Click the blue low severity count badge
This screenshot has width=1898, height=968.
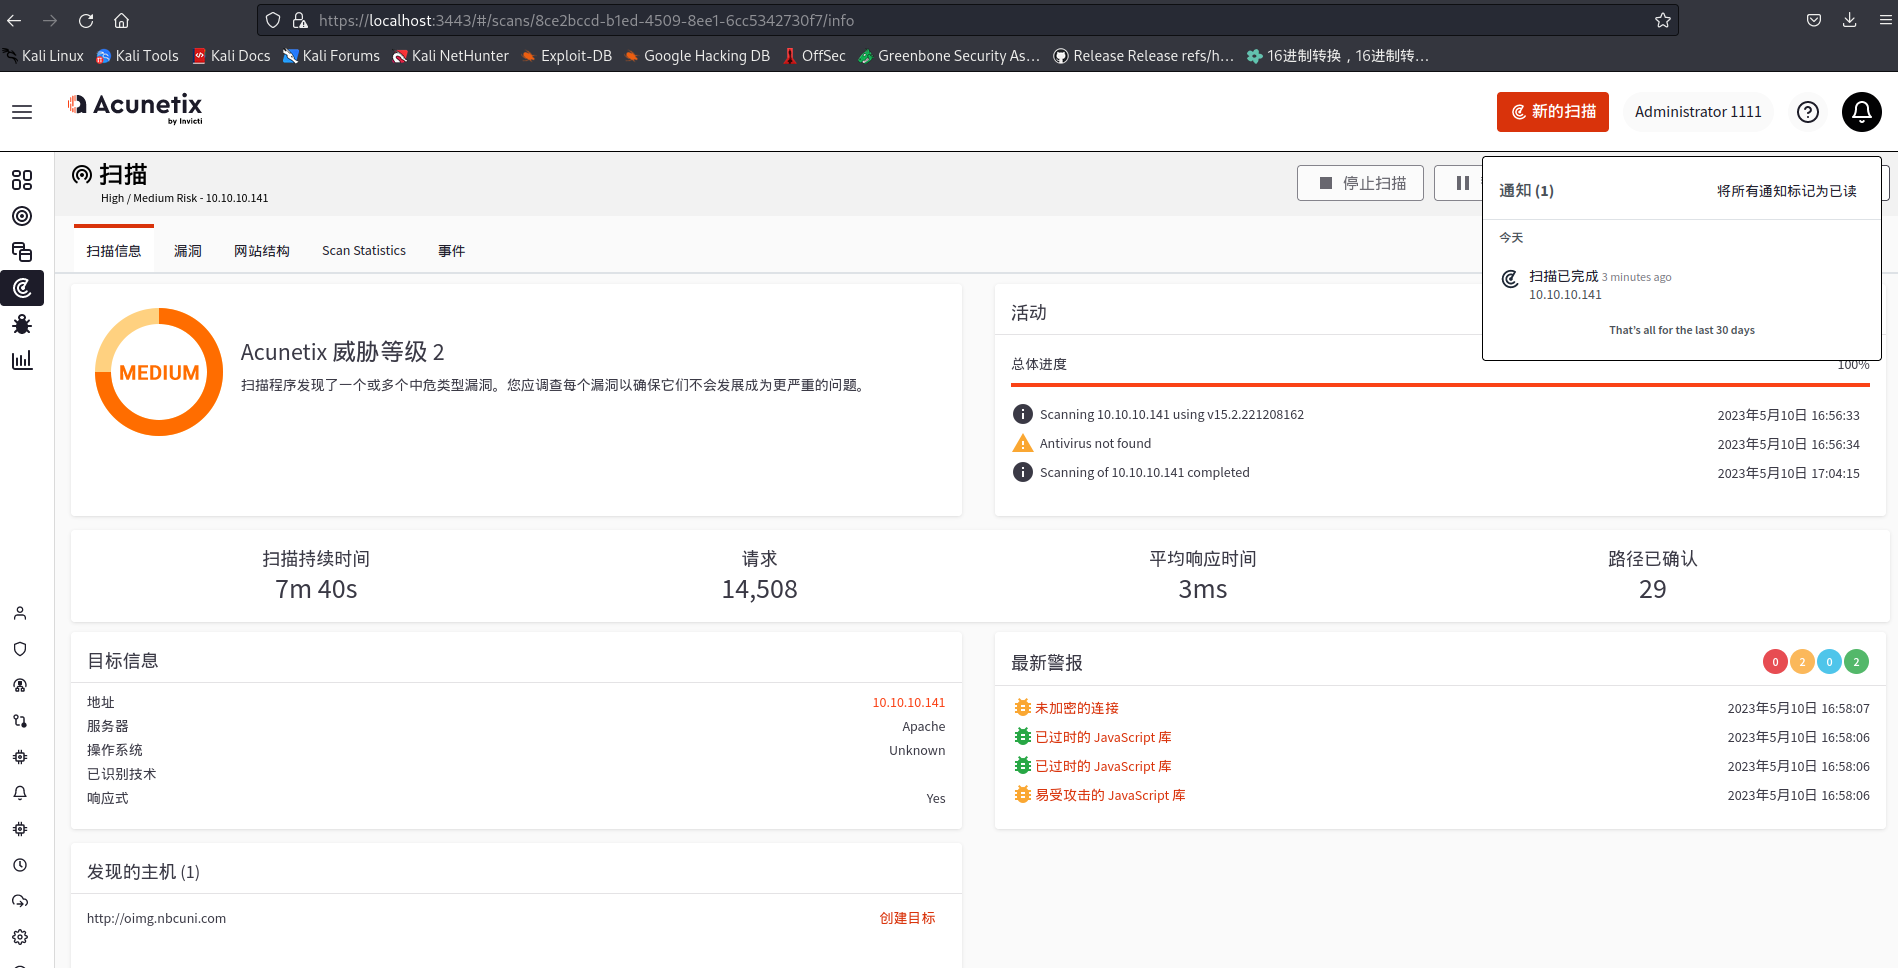(x=1829, y=661)
